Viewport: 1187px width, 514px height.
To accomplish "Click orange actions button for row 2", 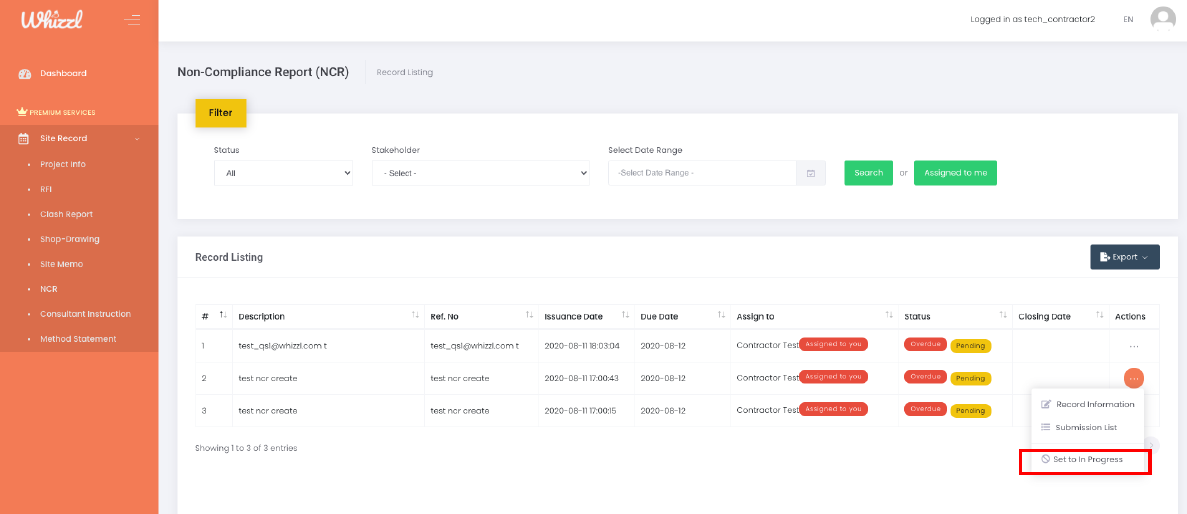I will 1133,378.
